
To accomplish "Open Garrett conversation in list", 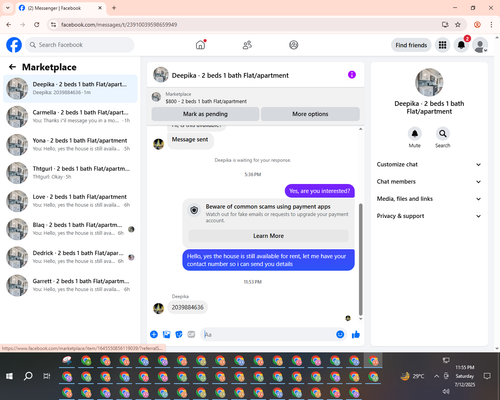I will pos(70,285).
